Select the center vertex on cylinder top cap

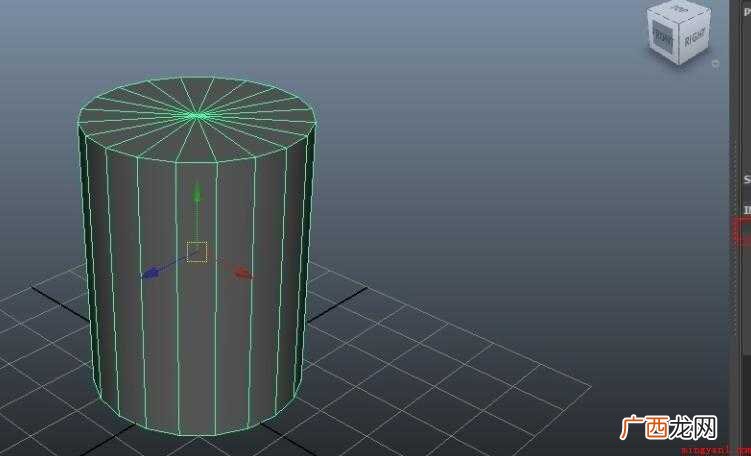(x=195, y=115)
